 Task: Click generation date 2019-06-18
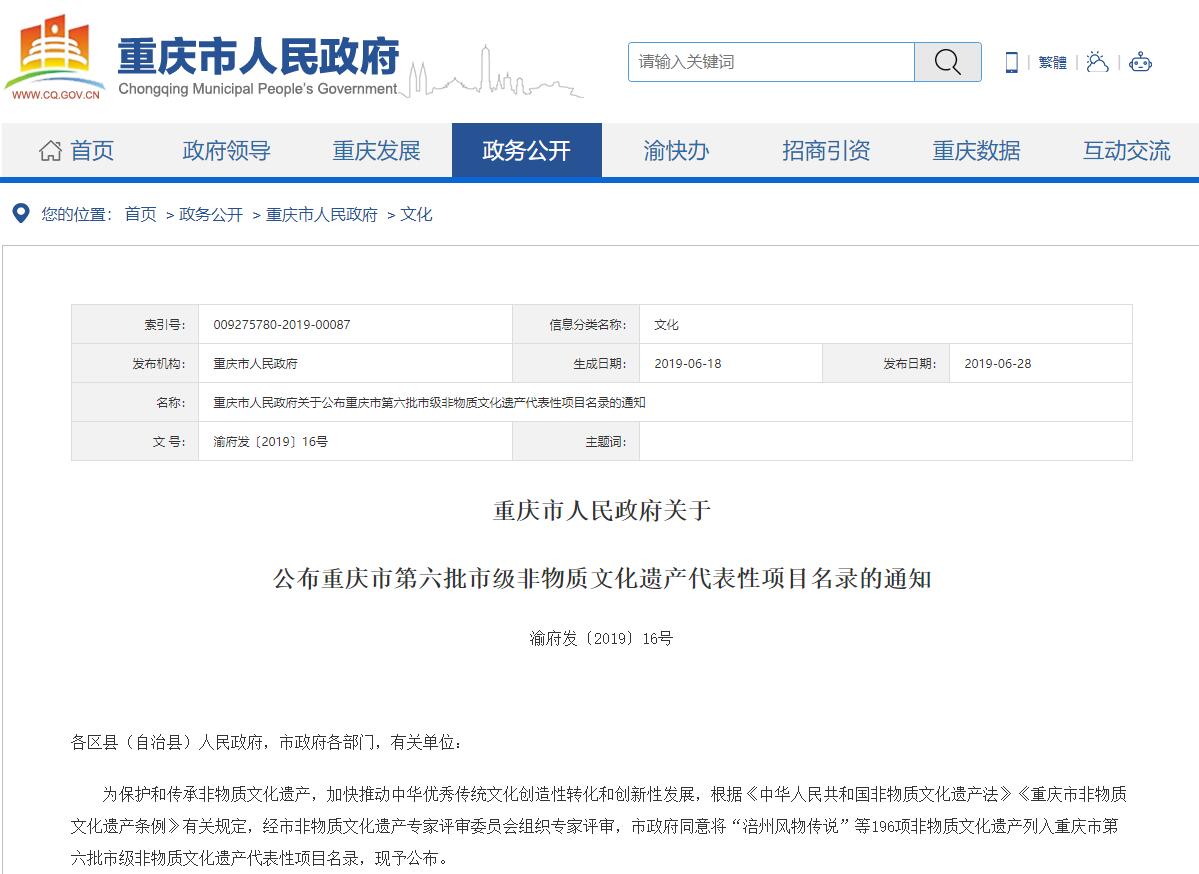tap(687, 363)
